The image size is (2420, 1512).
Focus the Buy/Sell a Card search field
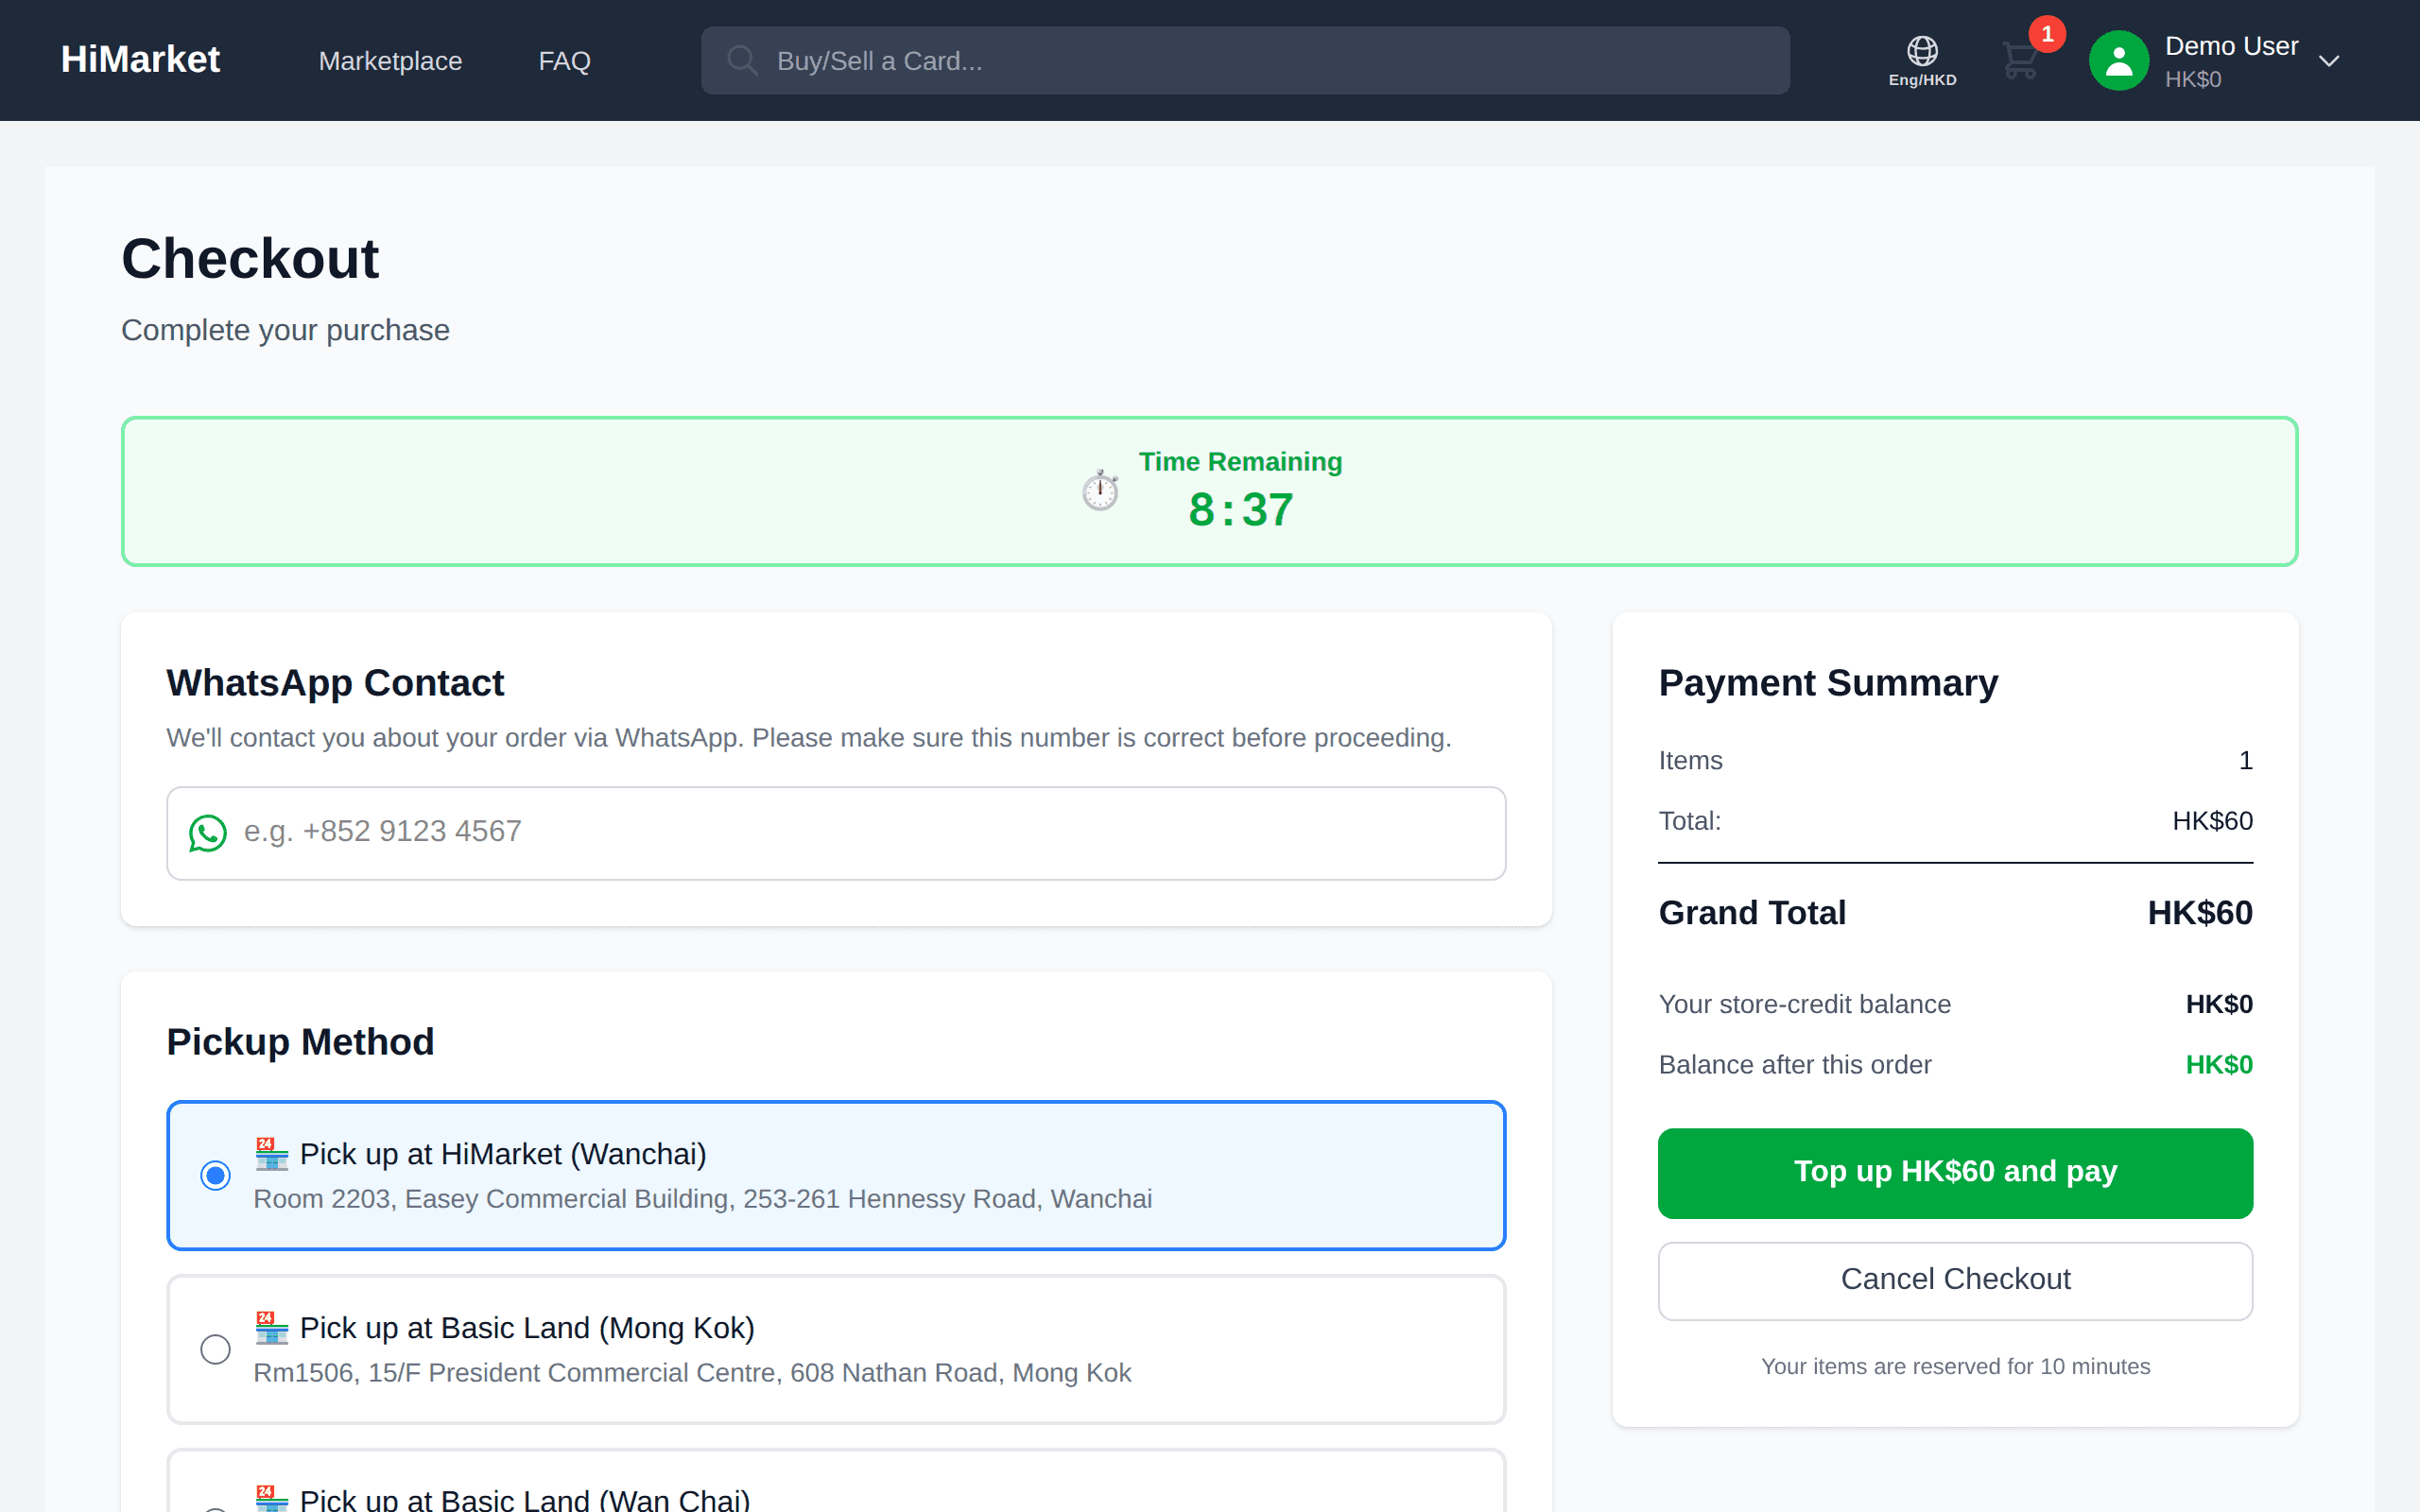tap(1245, 61)
